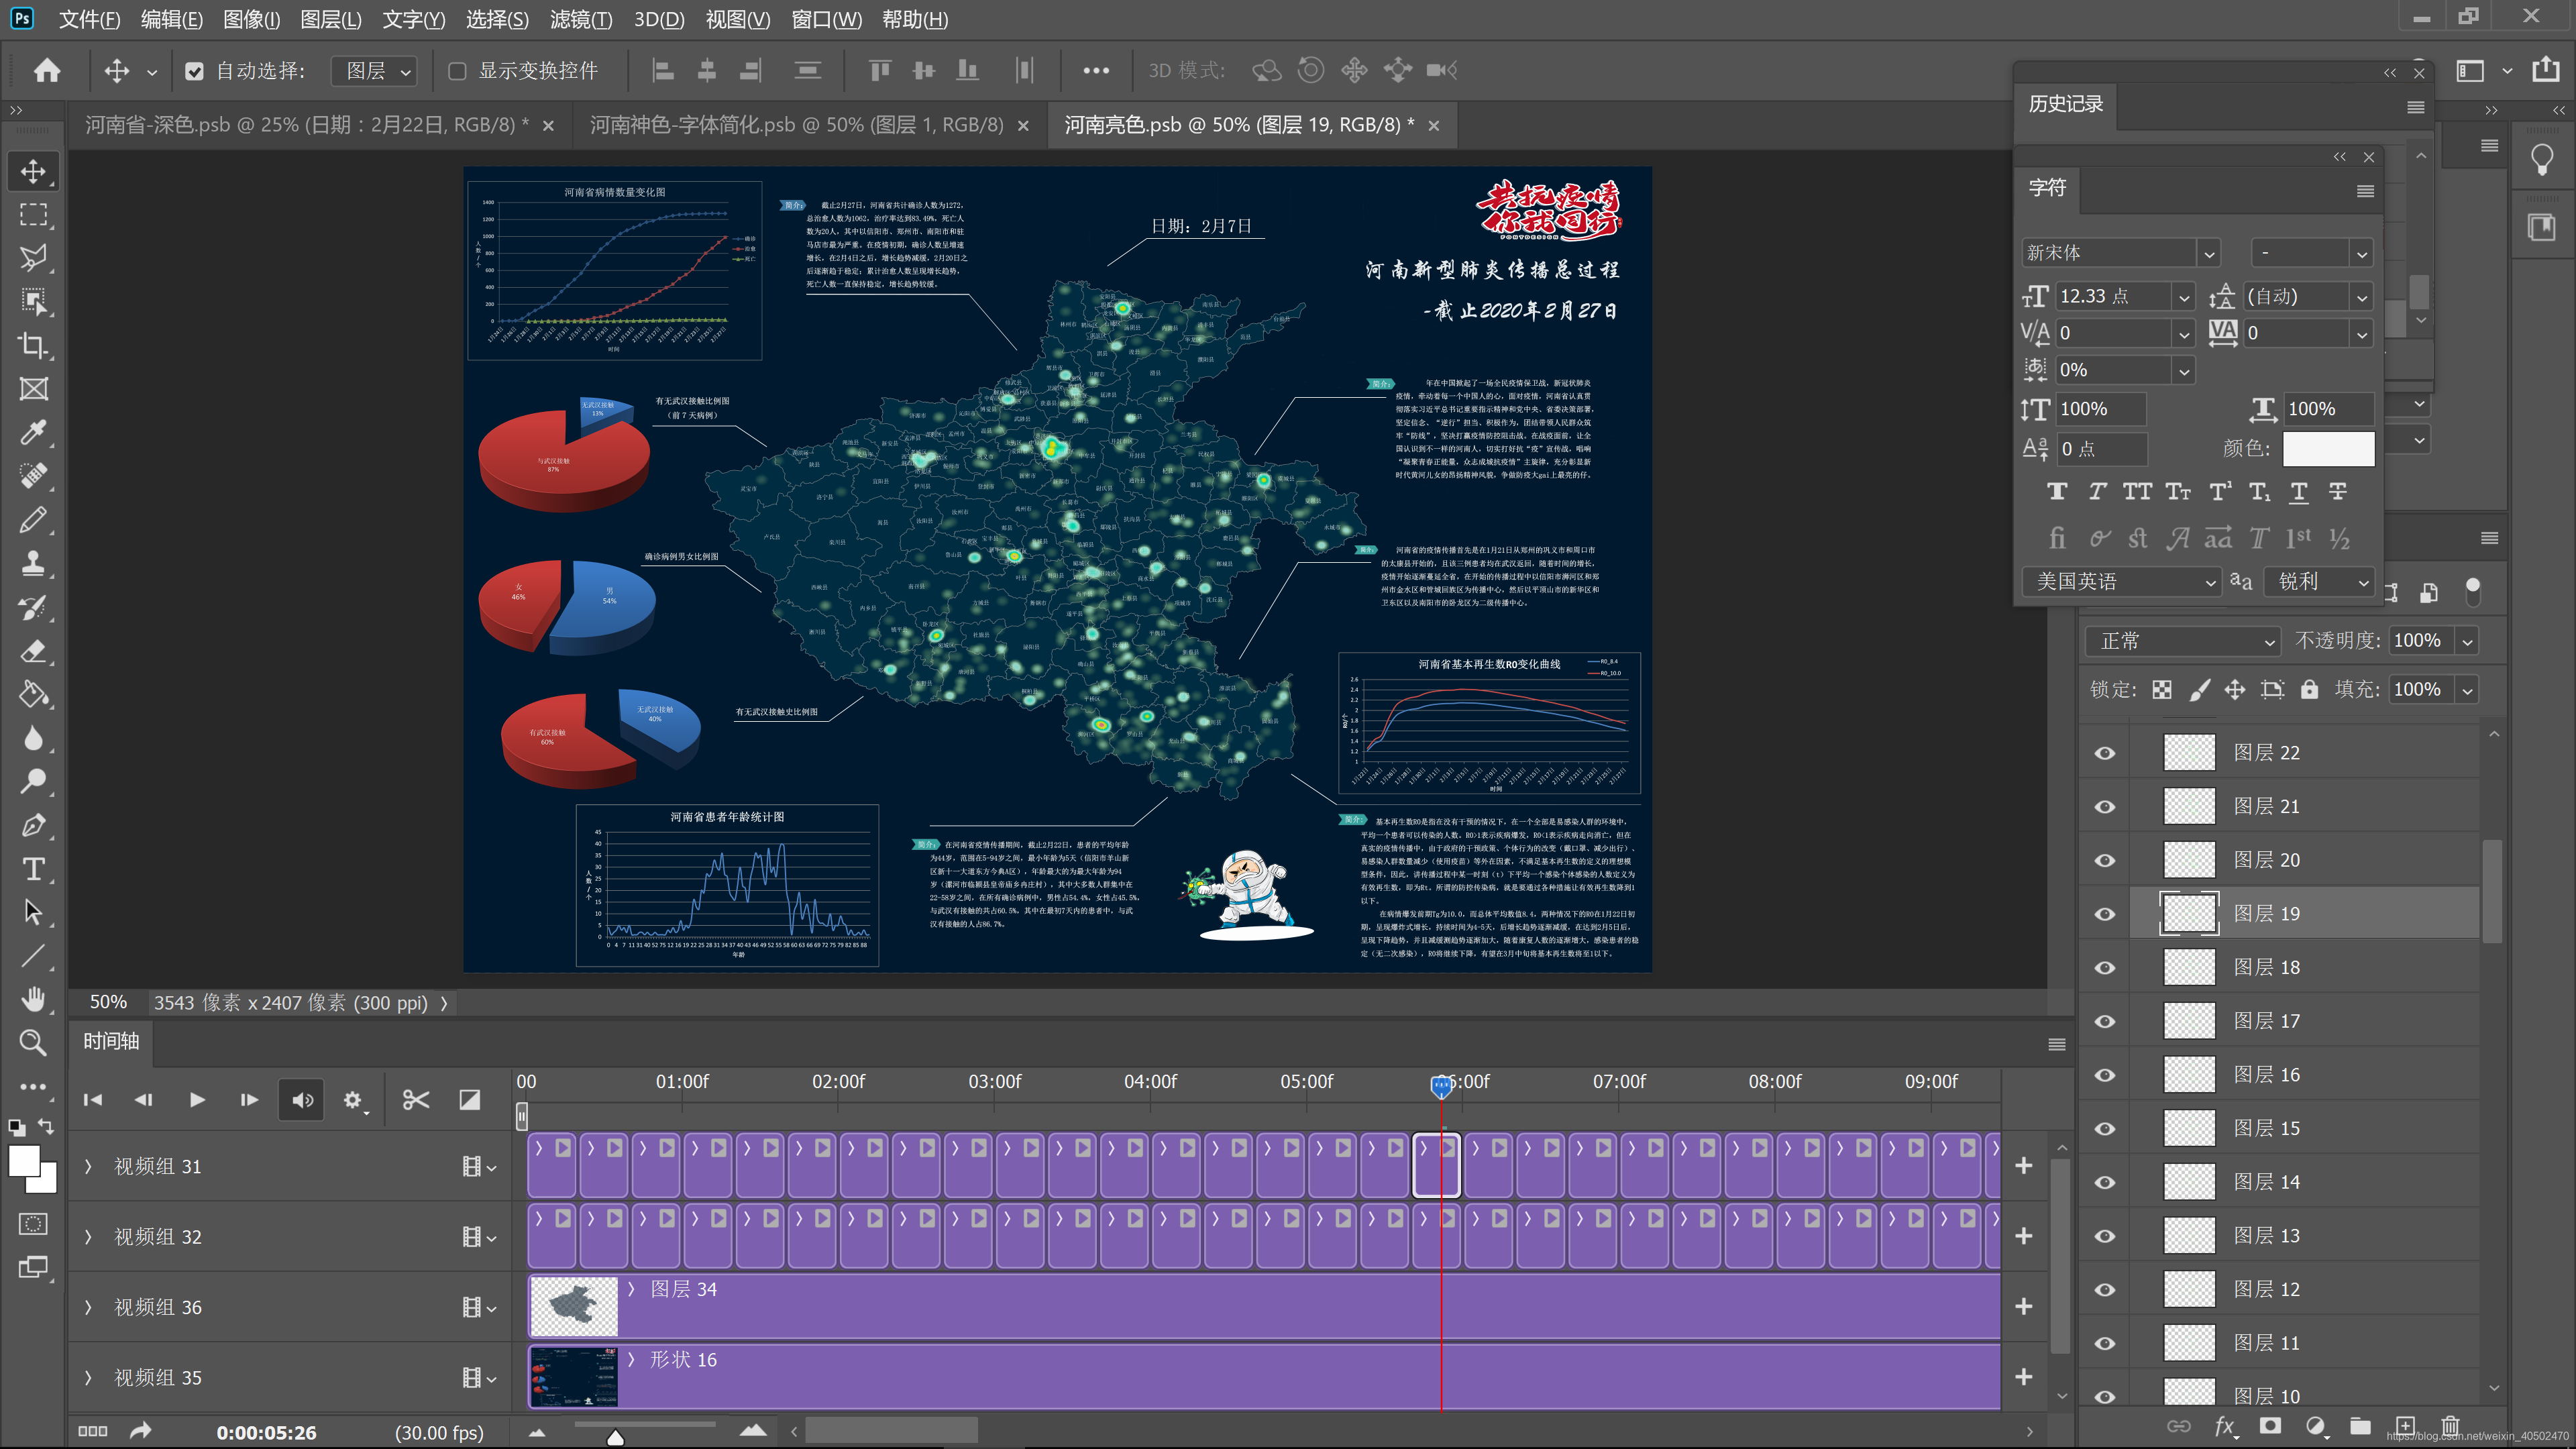Select the Hand tool
The image size is (2576, 1449).
pos(33,999)
